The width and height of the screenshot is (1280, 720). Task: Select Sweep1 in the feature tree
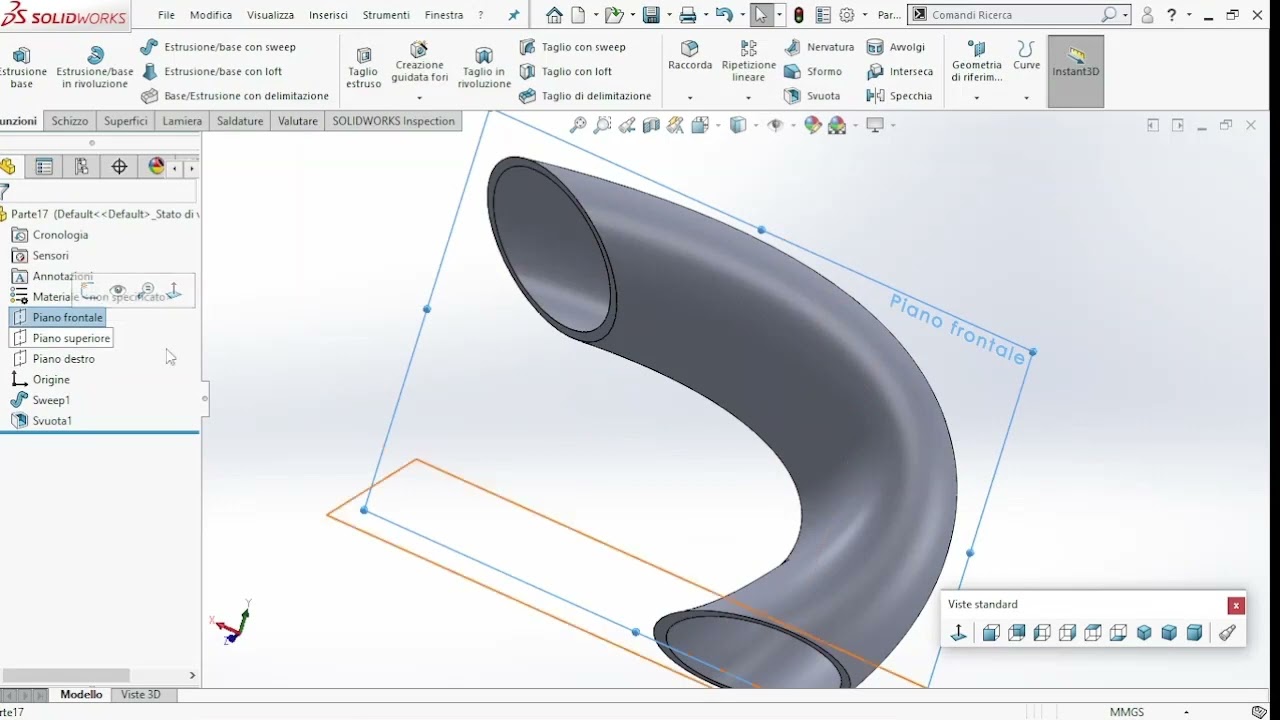[41, 400]
